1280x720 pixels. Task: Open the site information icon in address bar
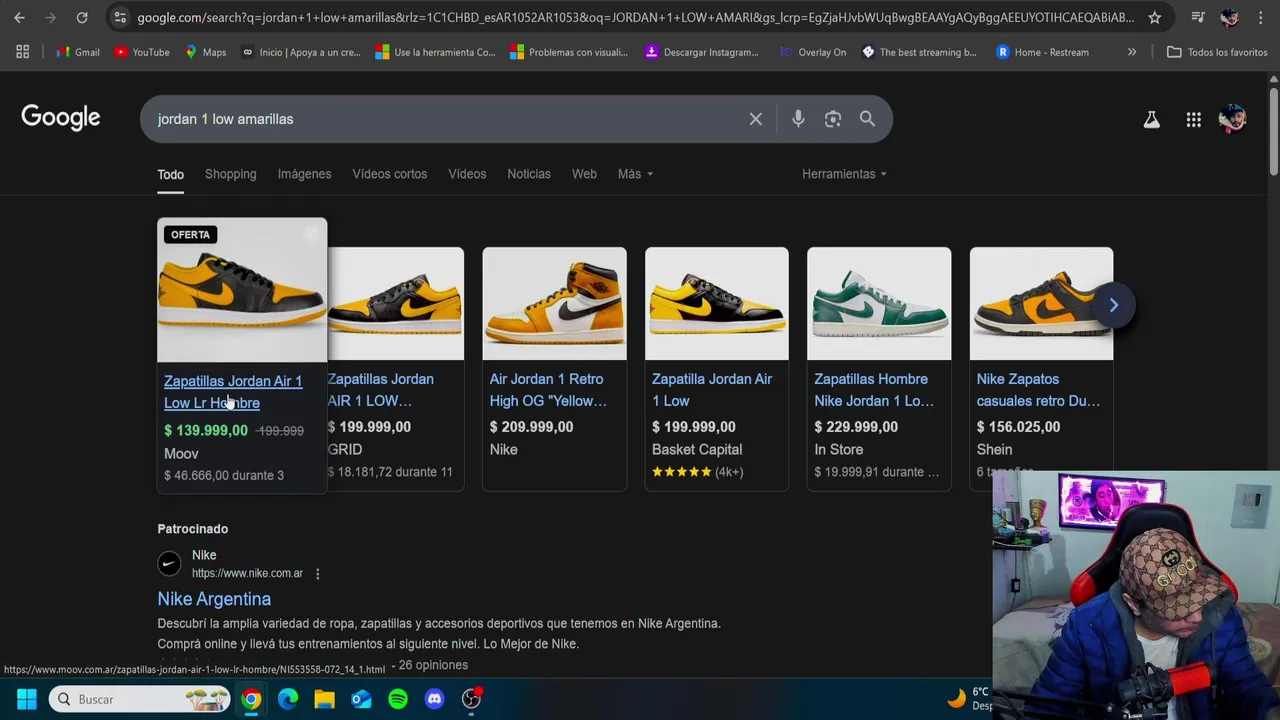(x=120, y=17)
